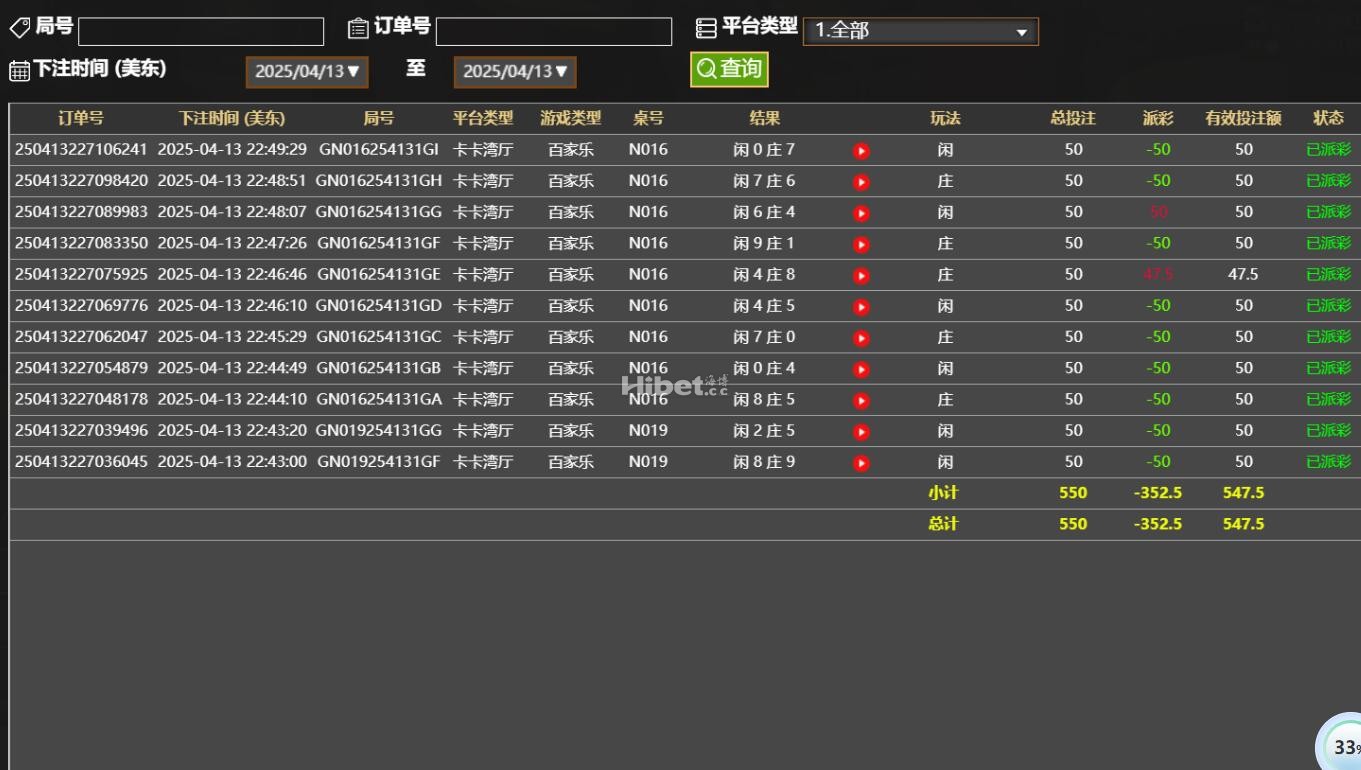
Task: Open the start date picker
Action: coord(307,72)
